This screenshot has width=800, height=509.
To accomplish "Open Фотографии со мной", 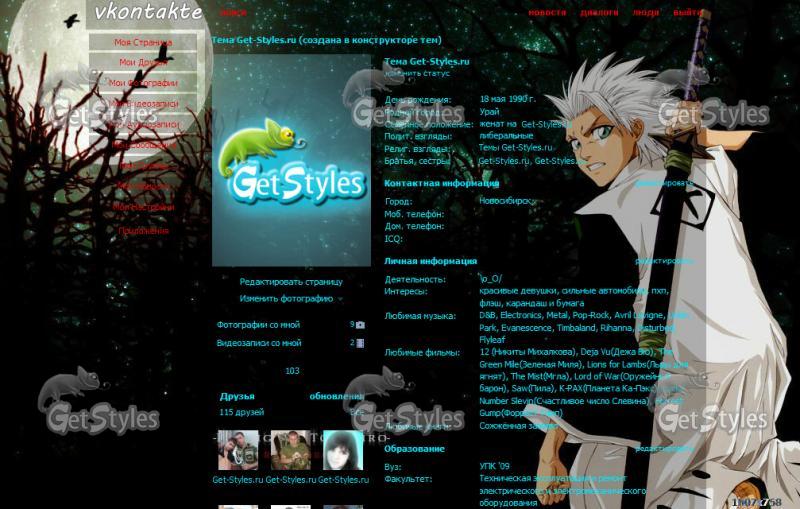I will click(258, 325).
